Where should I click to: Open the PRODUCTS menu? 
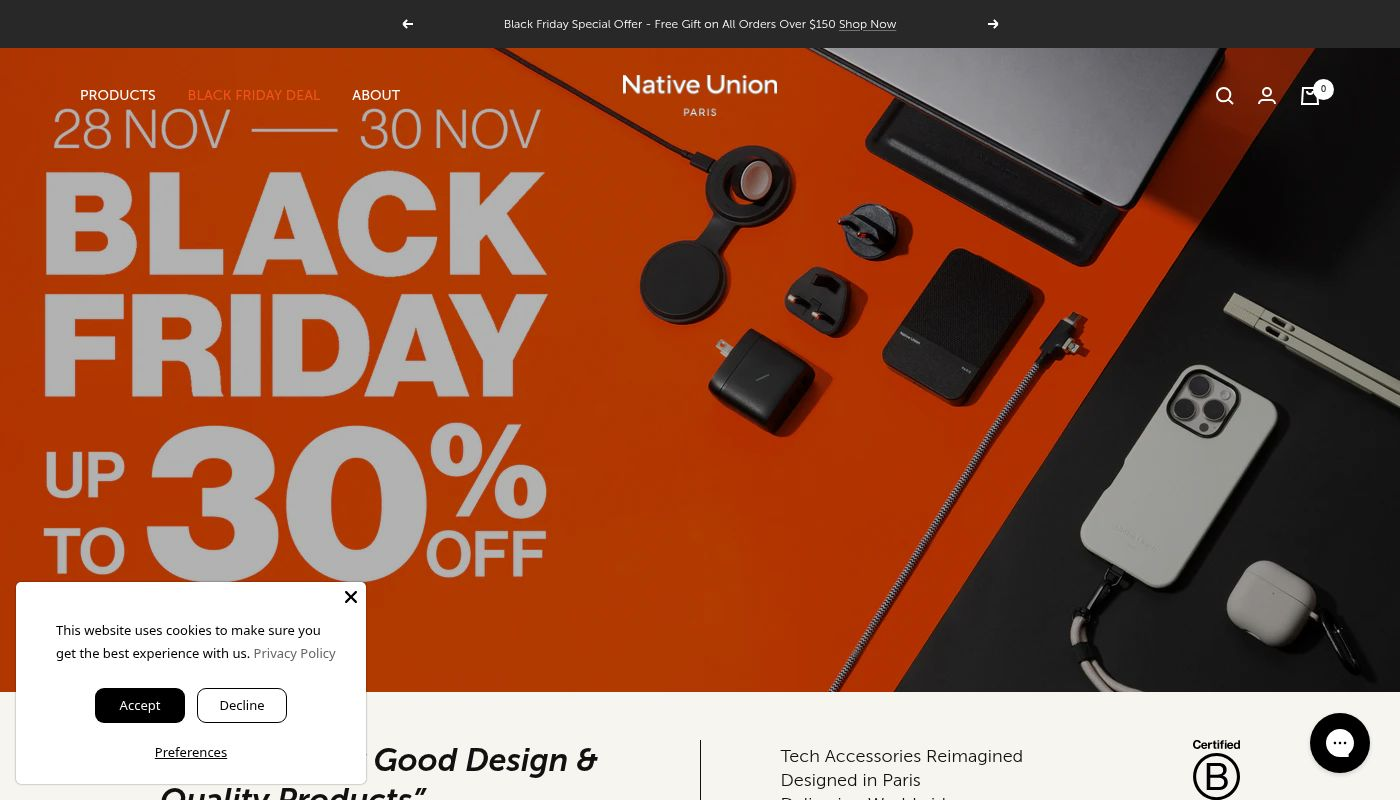118,96
